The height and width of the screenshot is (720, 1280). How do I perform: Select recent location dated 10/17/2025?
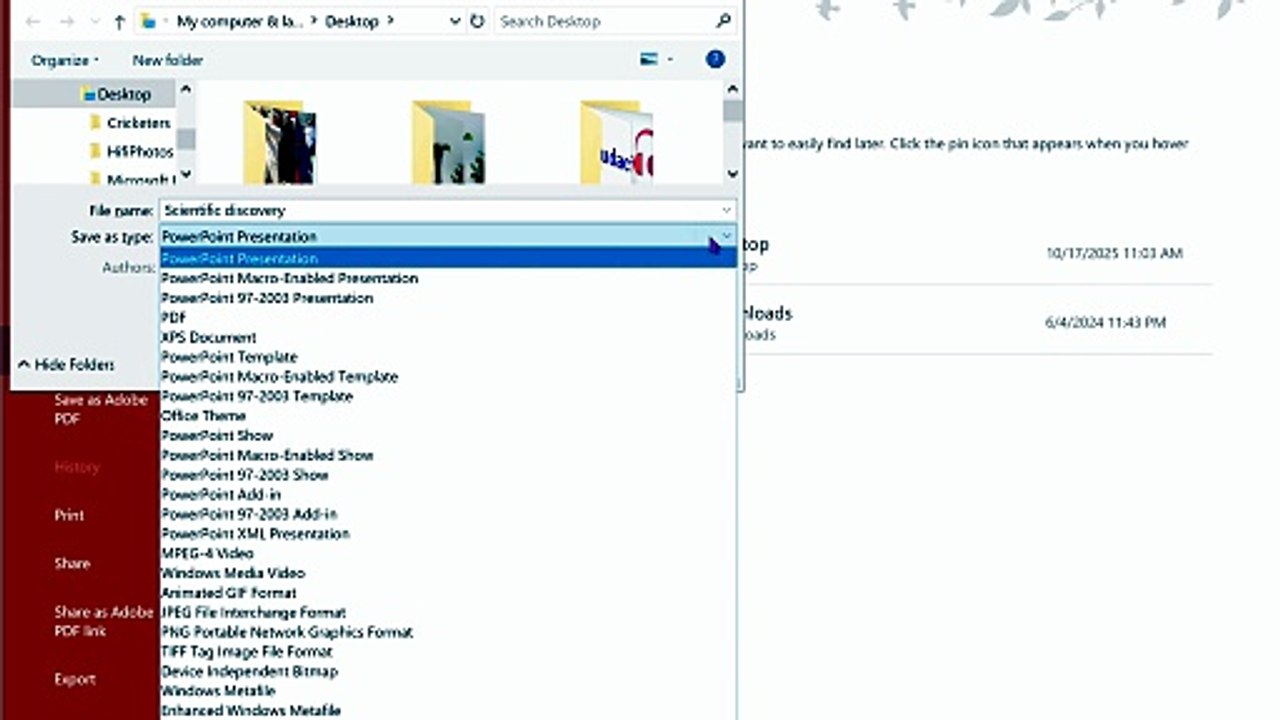[x=976, y=254]
